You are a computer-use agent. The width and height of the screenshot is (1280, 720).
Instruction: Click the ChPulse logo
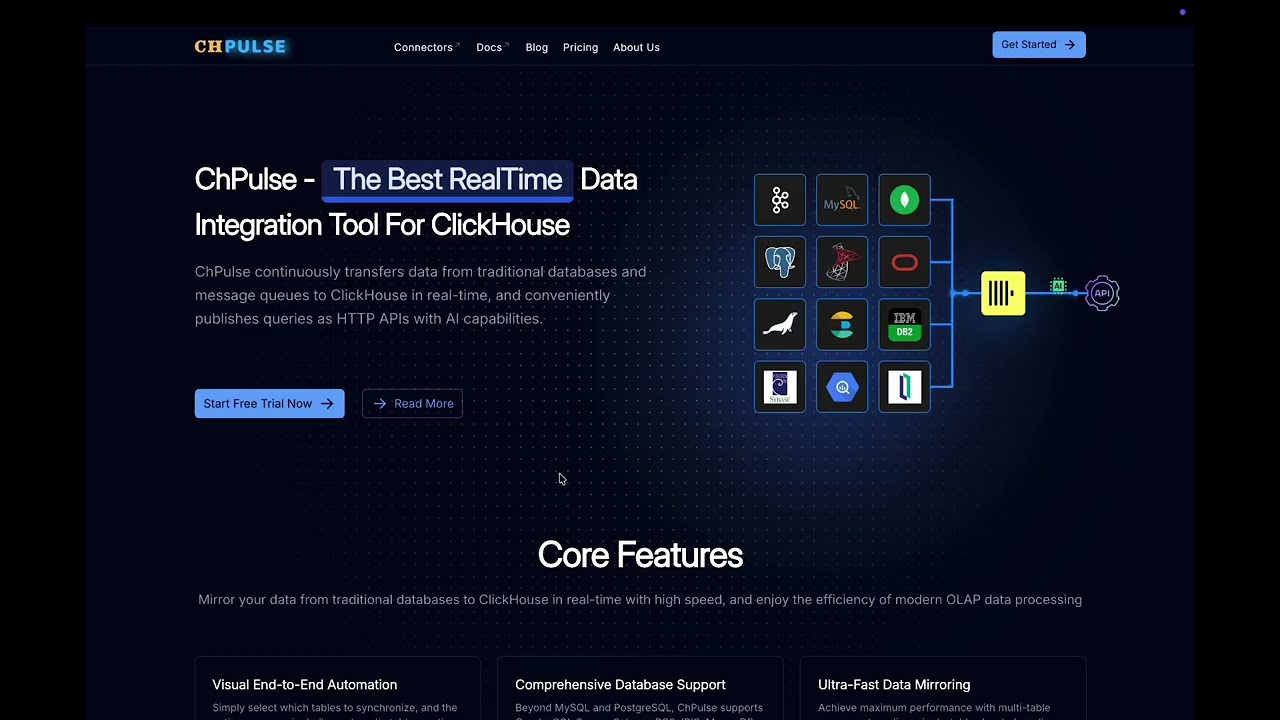click(240, 46)
